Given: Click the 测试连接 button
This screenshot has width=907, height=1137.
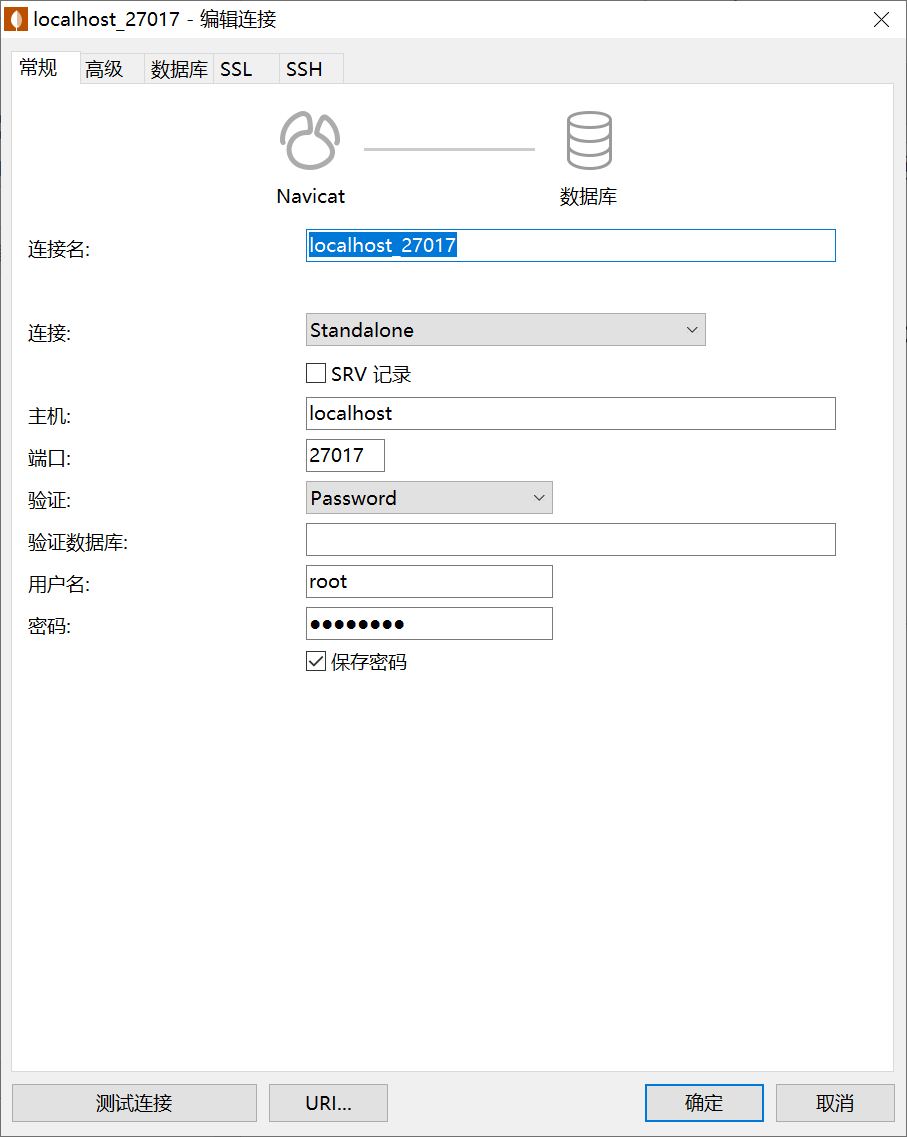Looking at the screenshot, I should (134, 1103).
